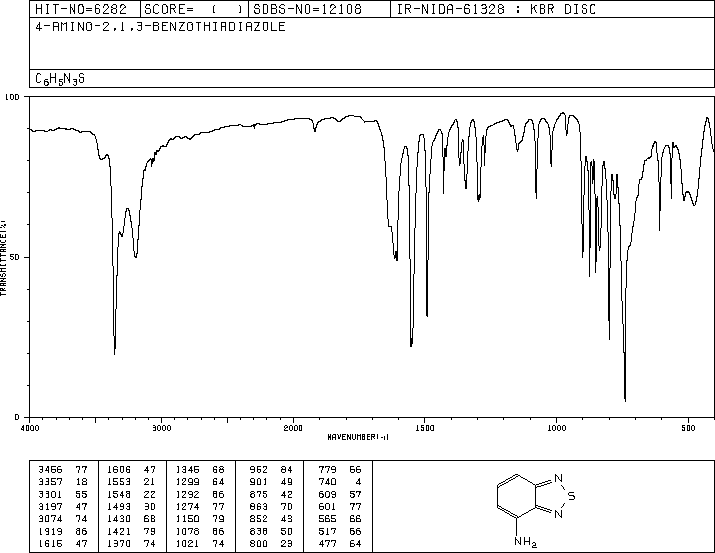Click the NH2 group label in structure

(x=525, y=542)
